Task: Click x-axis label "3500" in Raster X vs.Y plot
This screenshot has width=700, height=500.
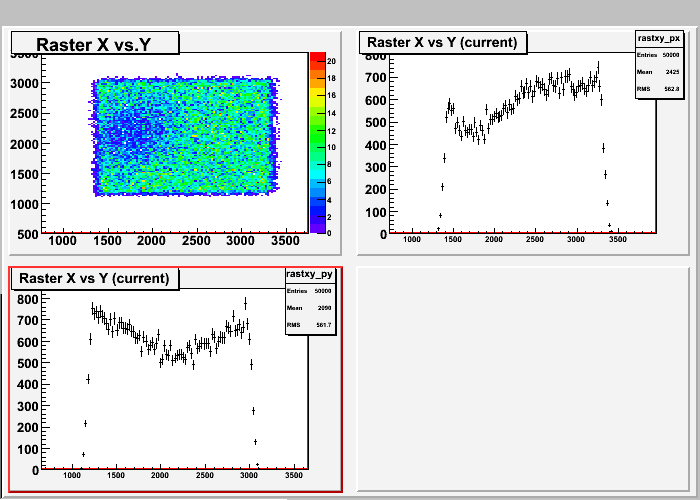Action: (285, 241)
